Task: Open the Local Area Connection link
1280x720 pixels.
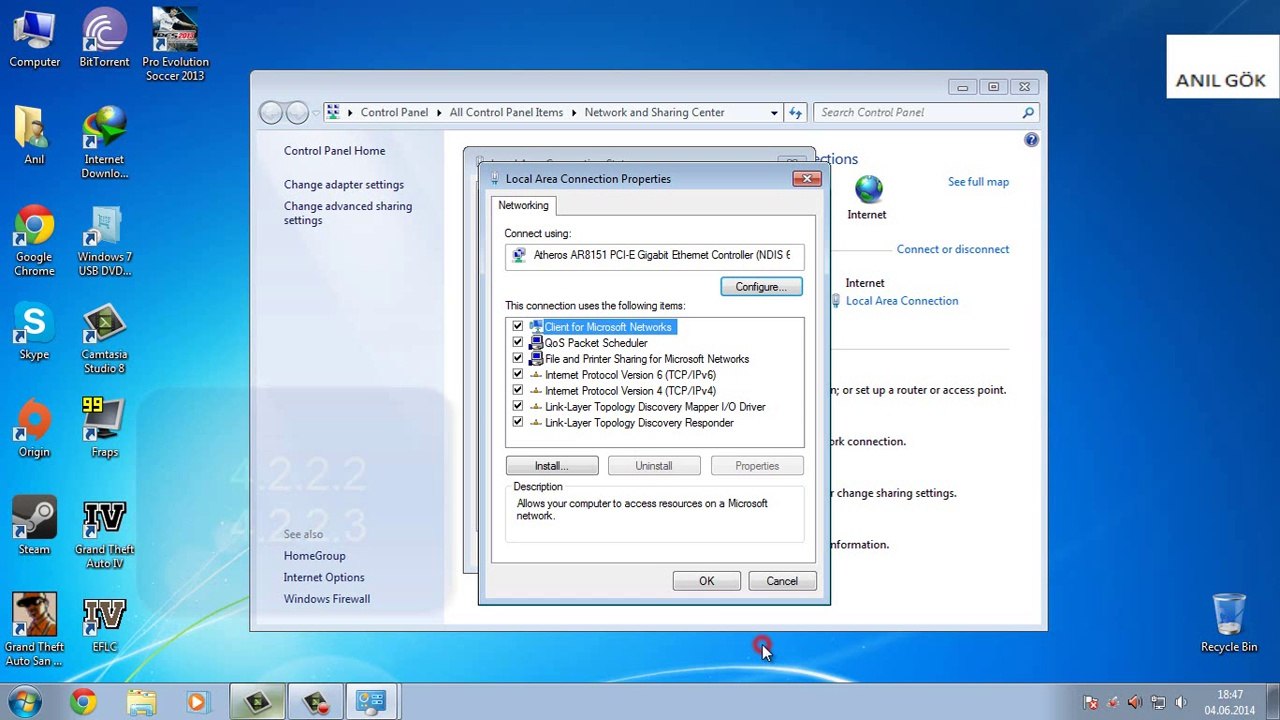Action: (x=902, y=301)
